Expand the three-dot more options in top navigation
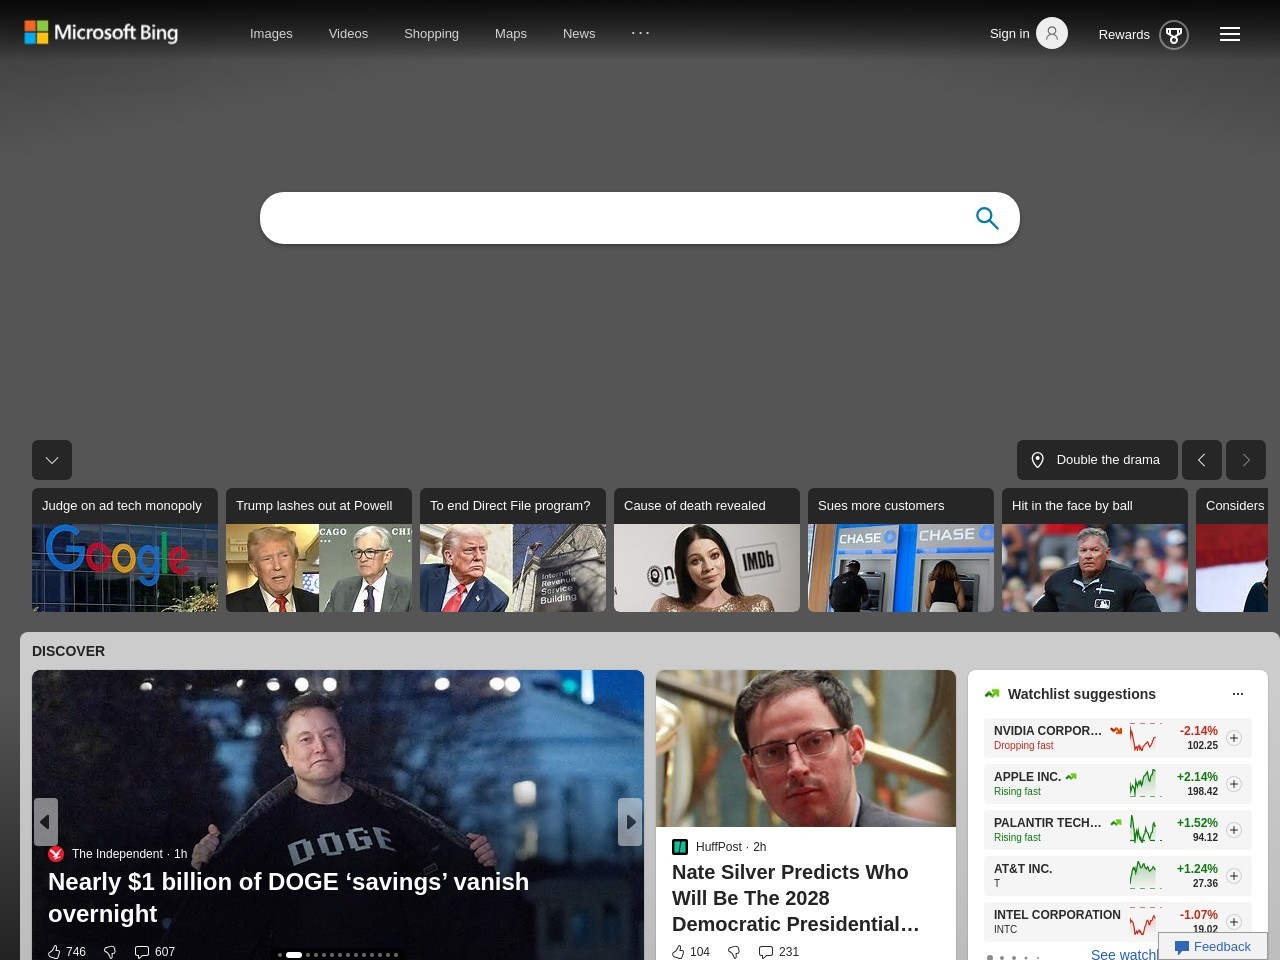Screen dimensions: 1280x960 pyautogui.click(x=641, y=33)
